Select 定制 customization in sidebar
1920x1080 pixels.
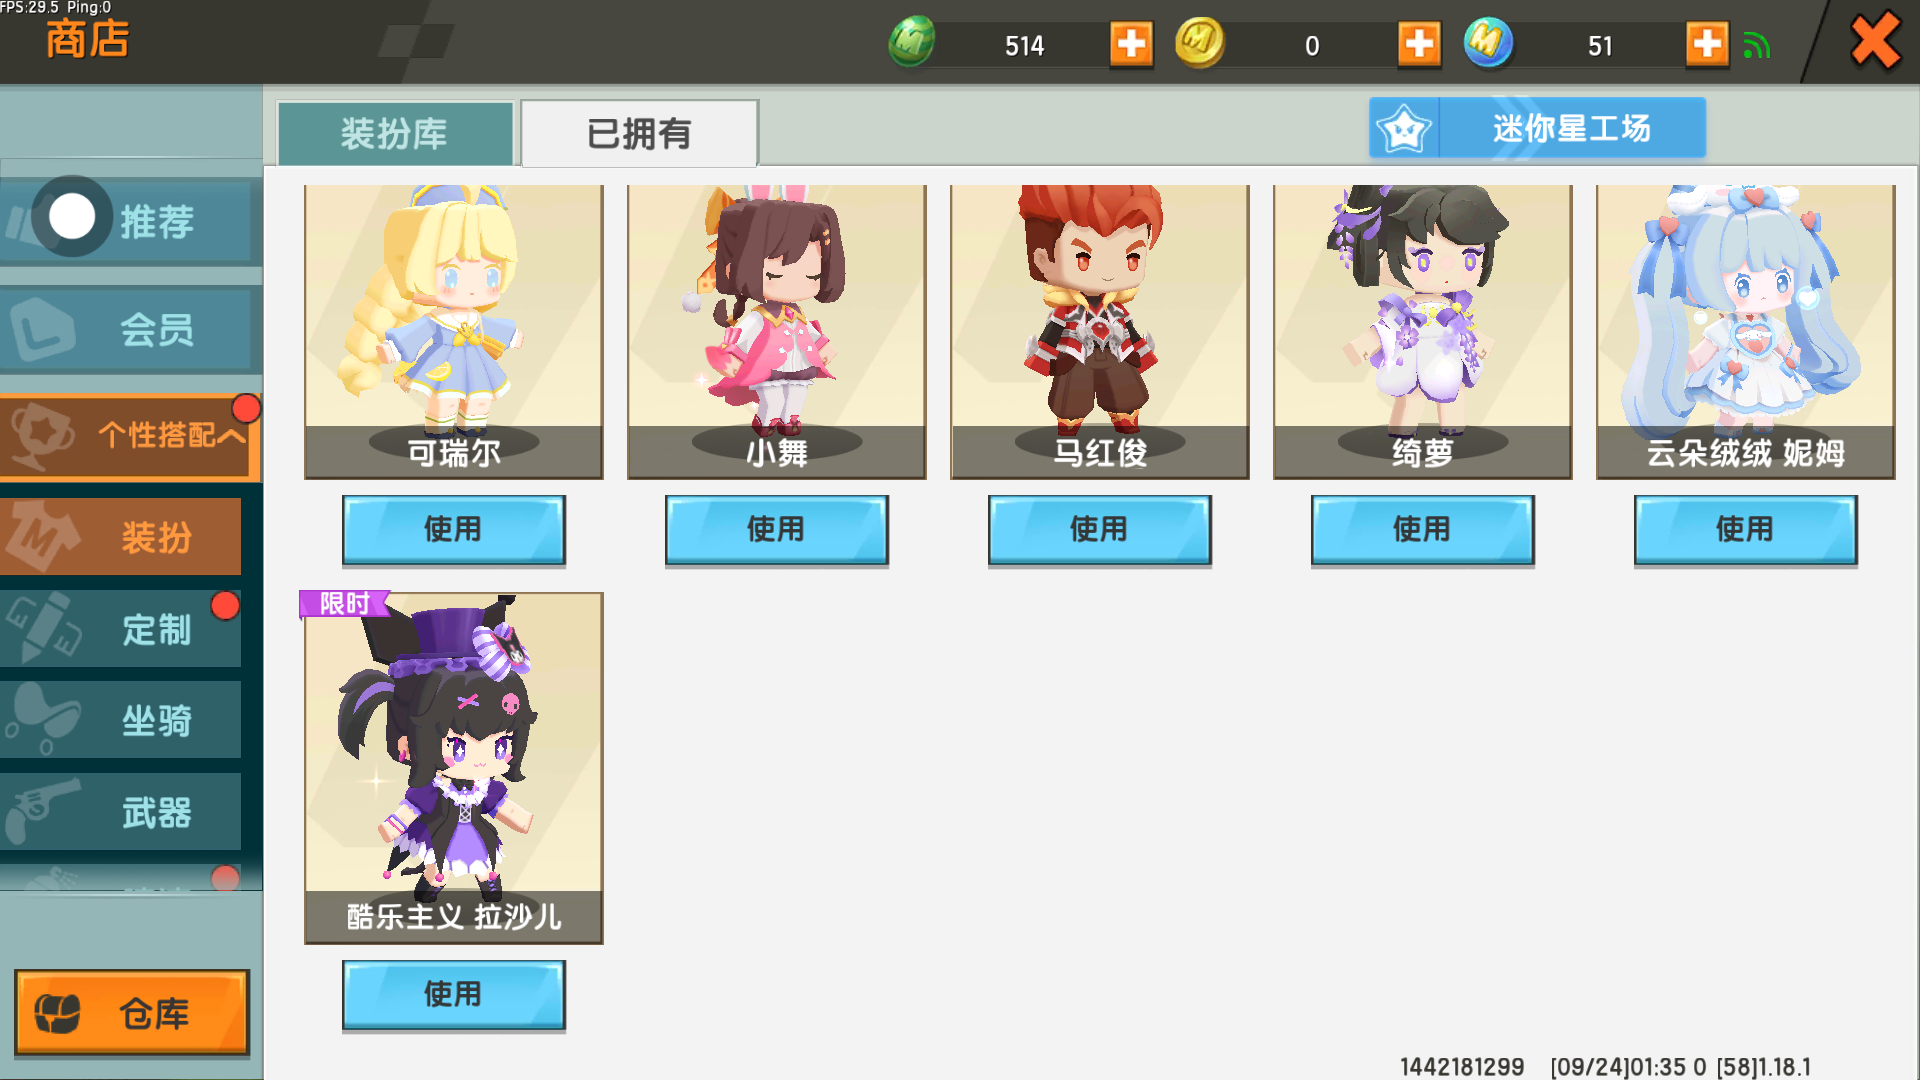(121, 629)
